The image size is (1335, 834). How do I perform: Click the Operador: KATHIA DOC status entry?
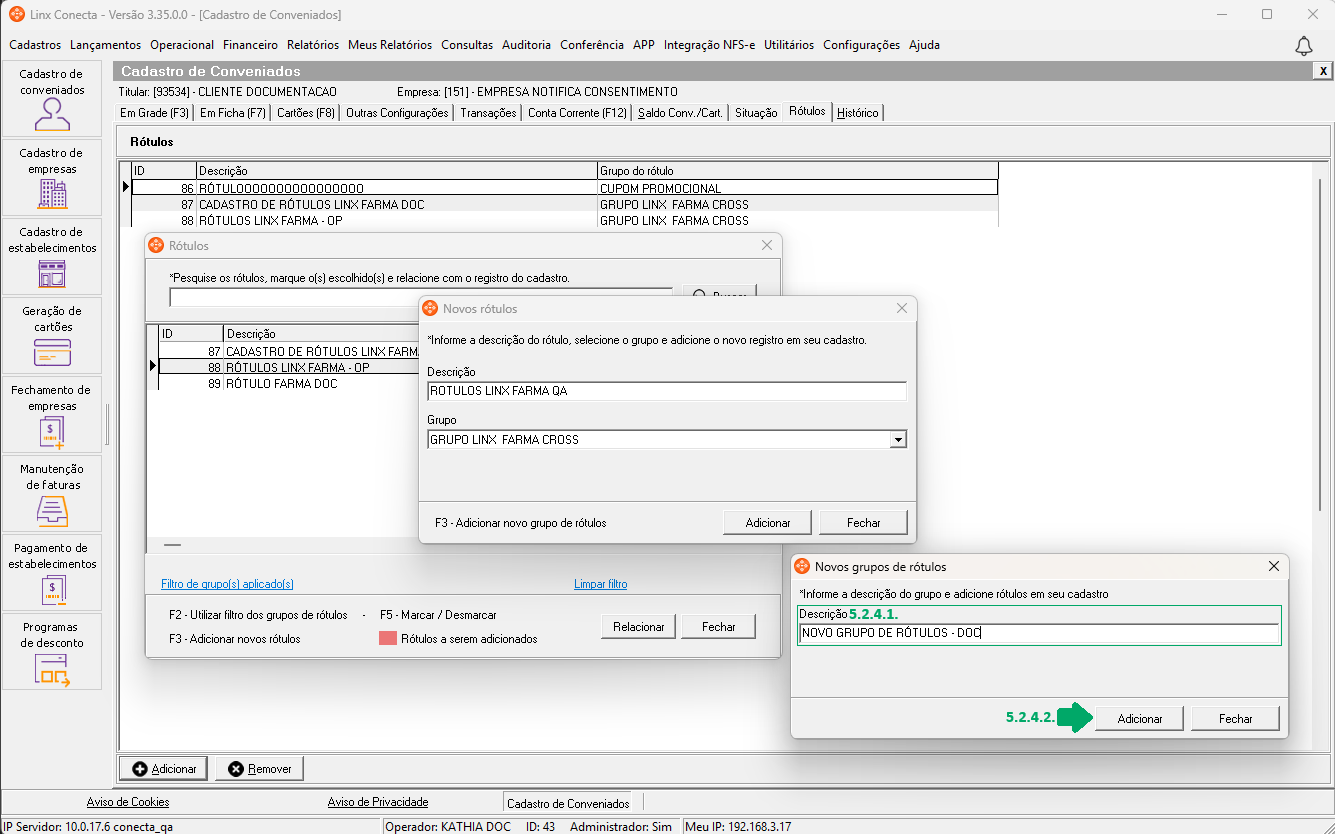448,827
